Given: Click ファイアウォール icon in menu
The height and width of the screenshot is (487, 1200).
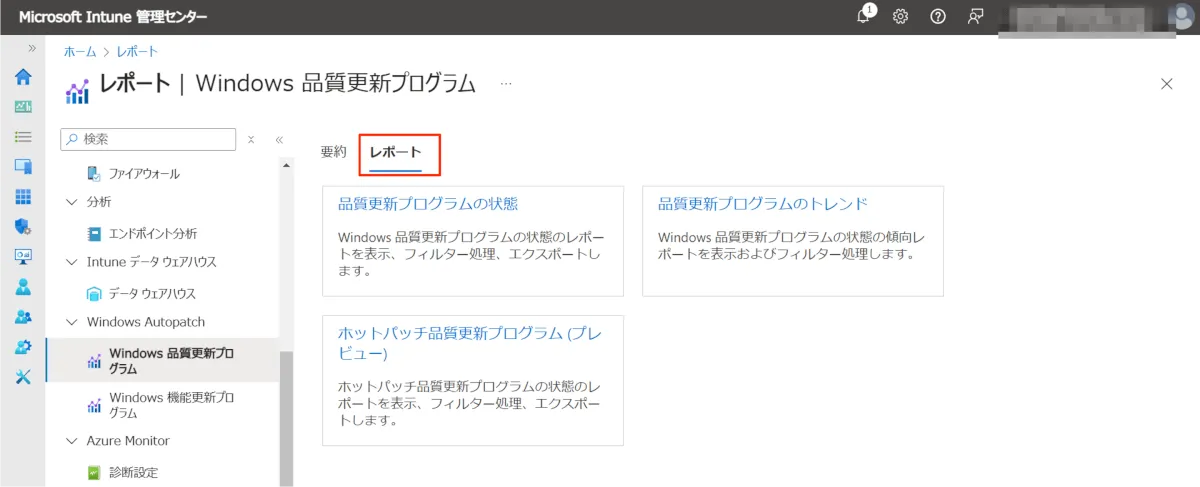Looking at the screenshot, I should coord(94,174).
